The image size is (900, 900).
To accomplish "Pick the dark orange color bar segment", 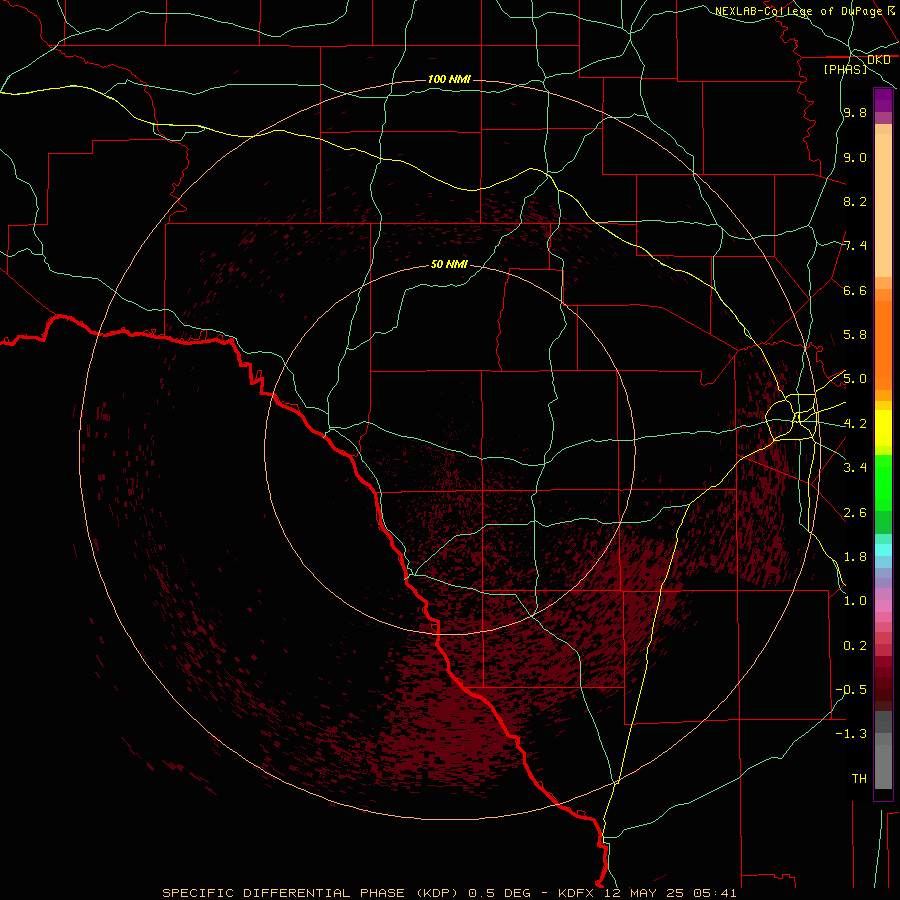I will [x=883, y=344].
